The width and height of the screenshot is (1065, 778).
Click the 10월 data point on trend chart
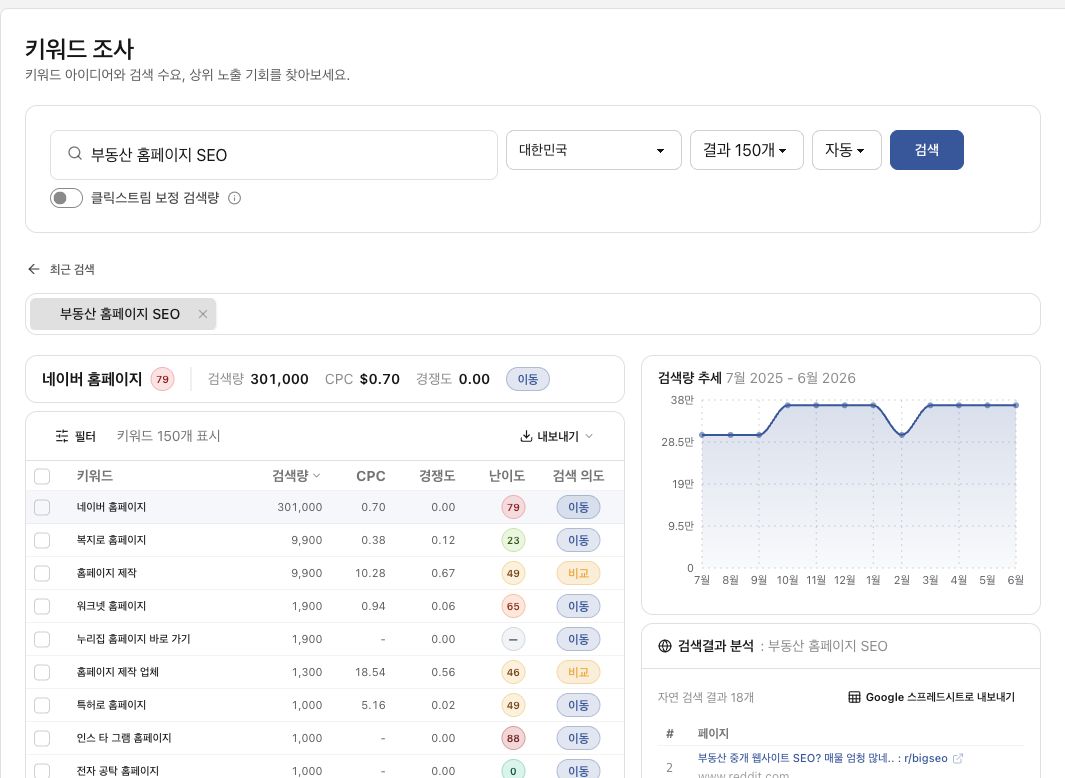coord(787,405)
